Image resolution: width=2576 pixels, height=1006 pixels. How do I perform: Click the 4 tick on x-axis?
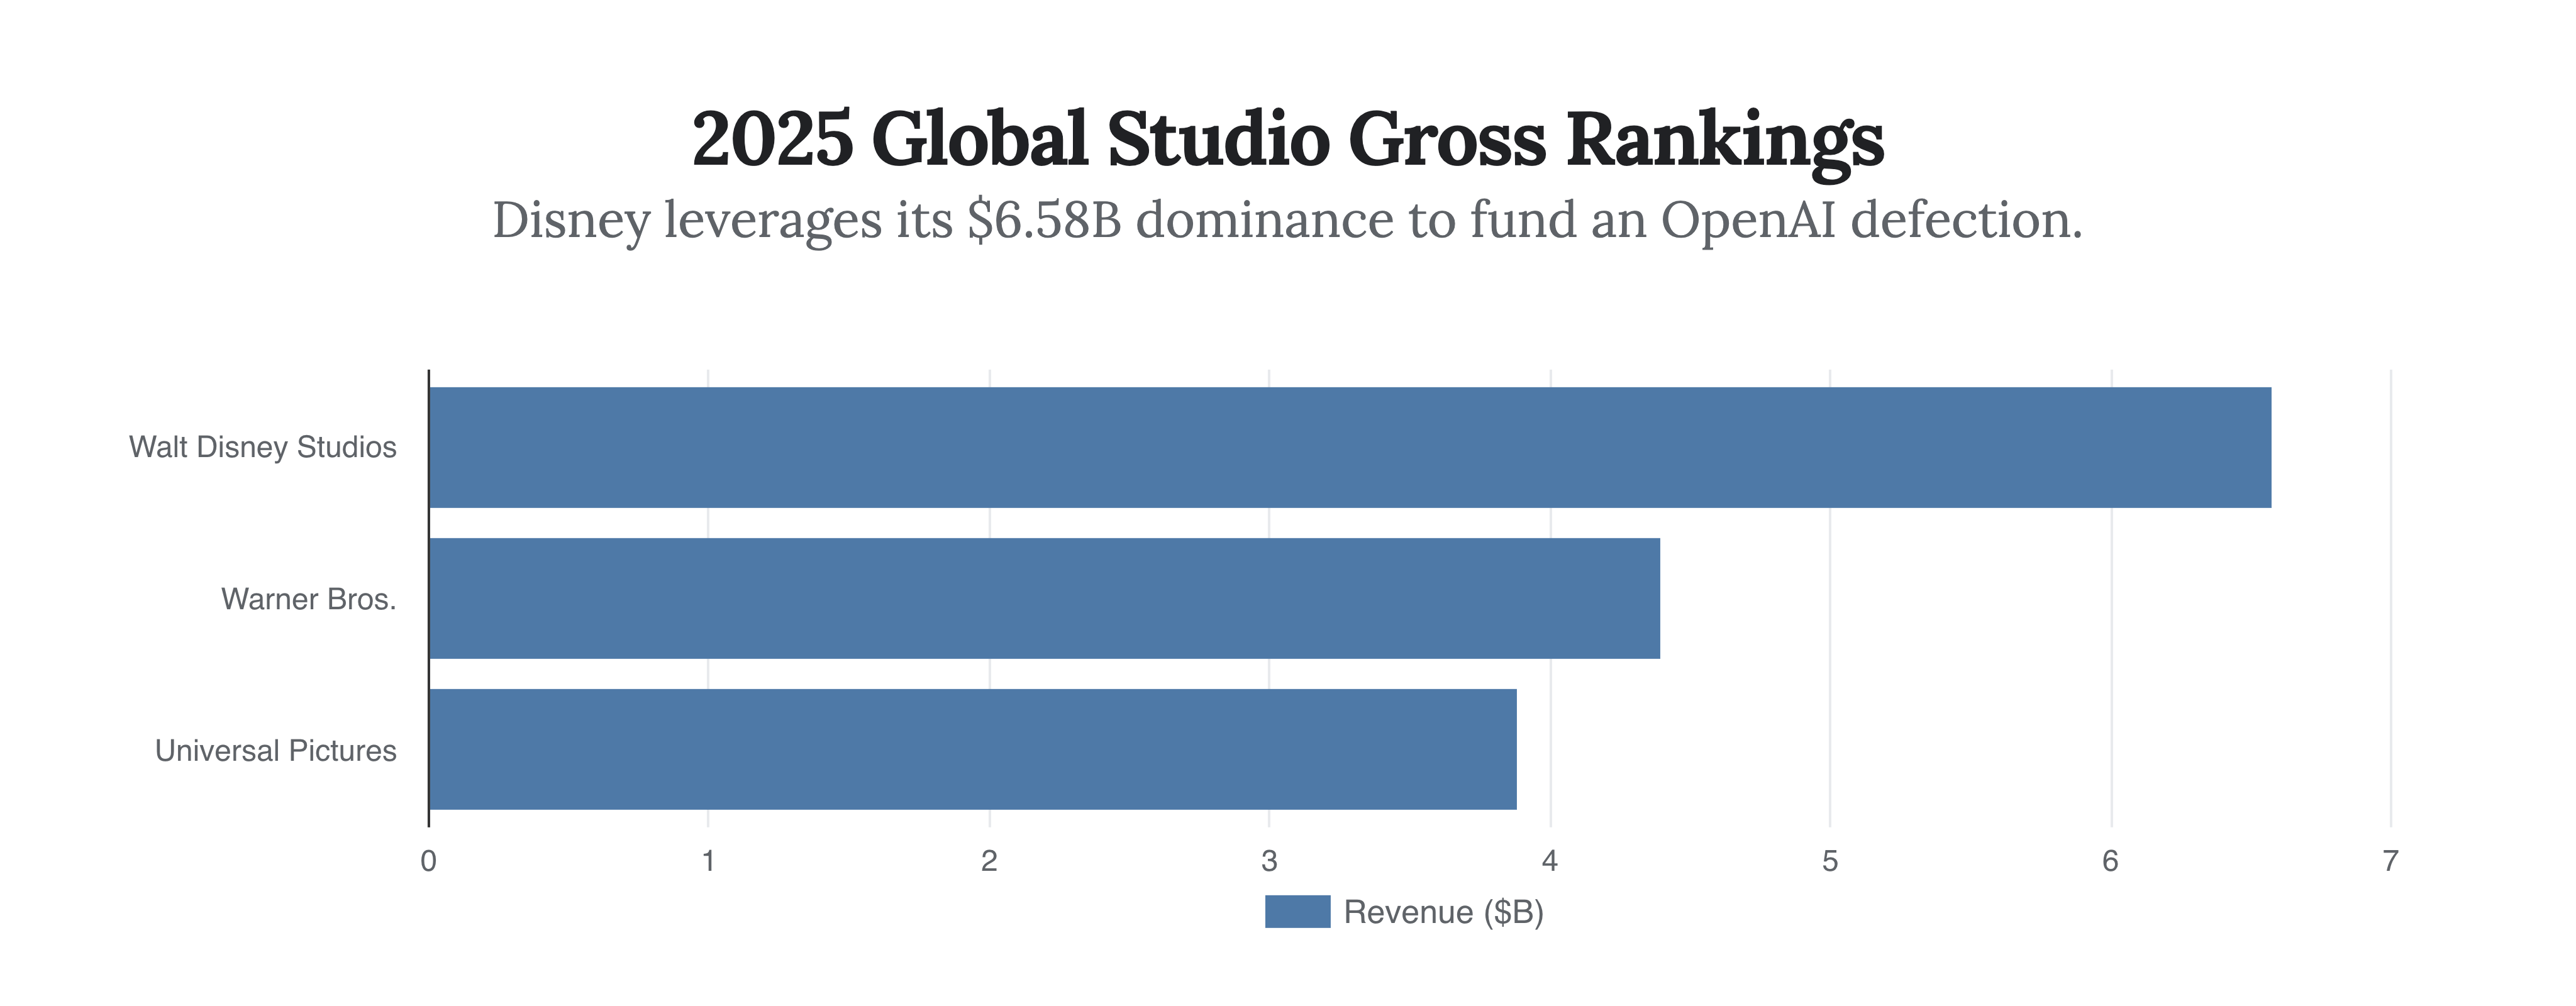tap(1550, 861)
